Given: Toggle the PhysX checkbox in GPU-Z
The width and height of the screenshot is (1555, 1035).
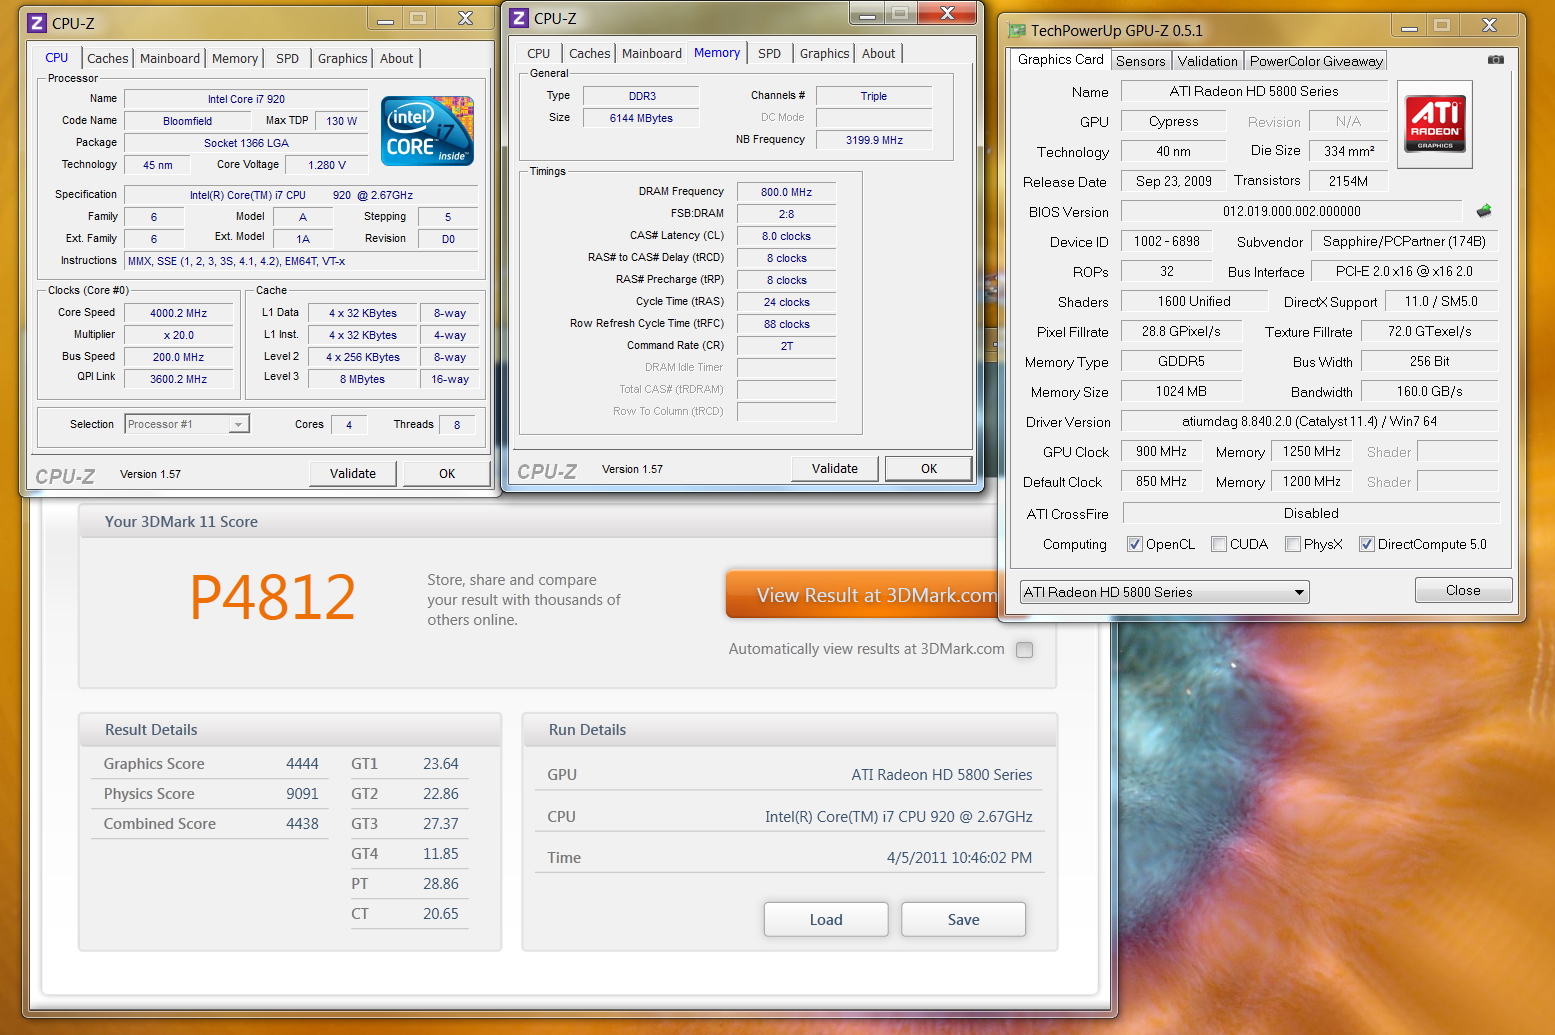Looking at the screenshot, I should point(1293,544).
